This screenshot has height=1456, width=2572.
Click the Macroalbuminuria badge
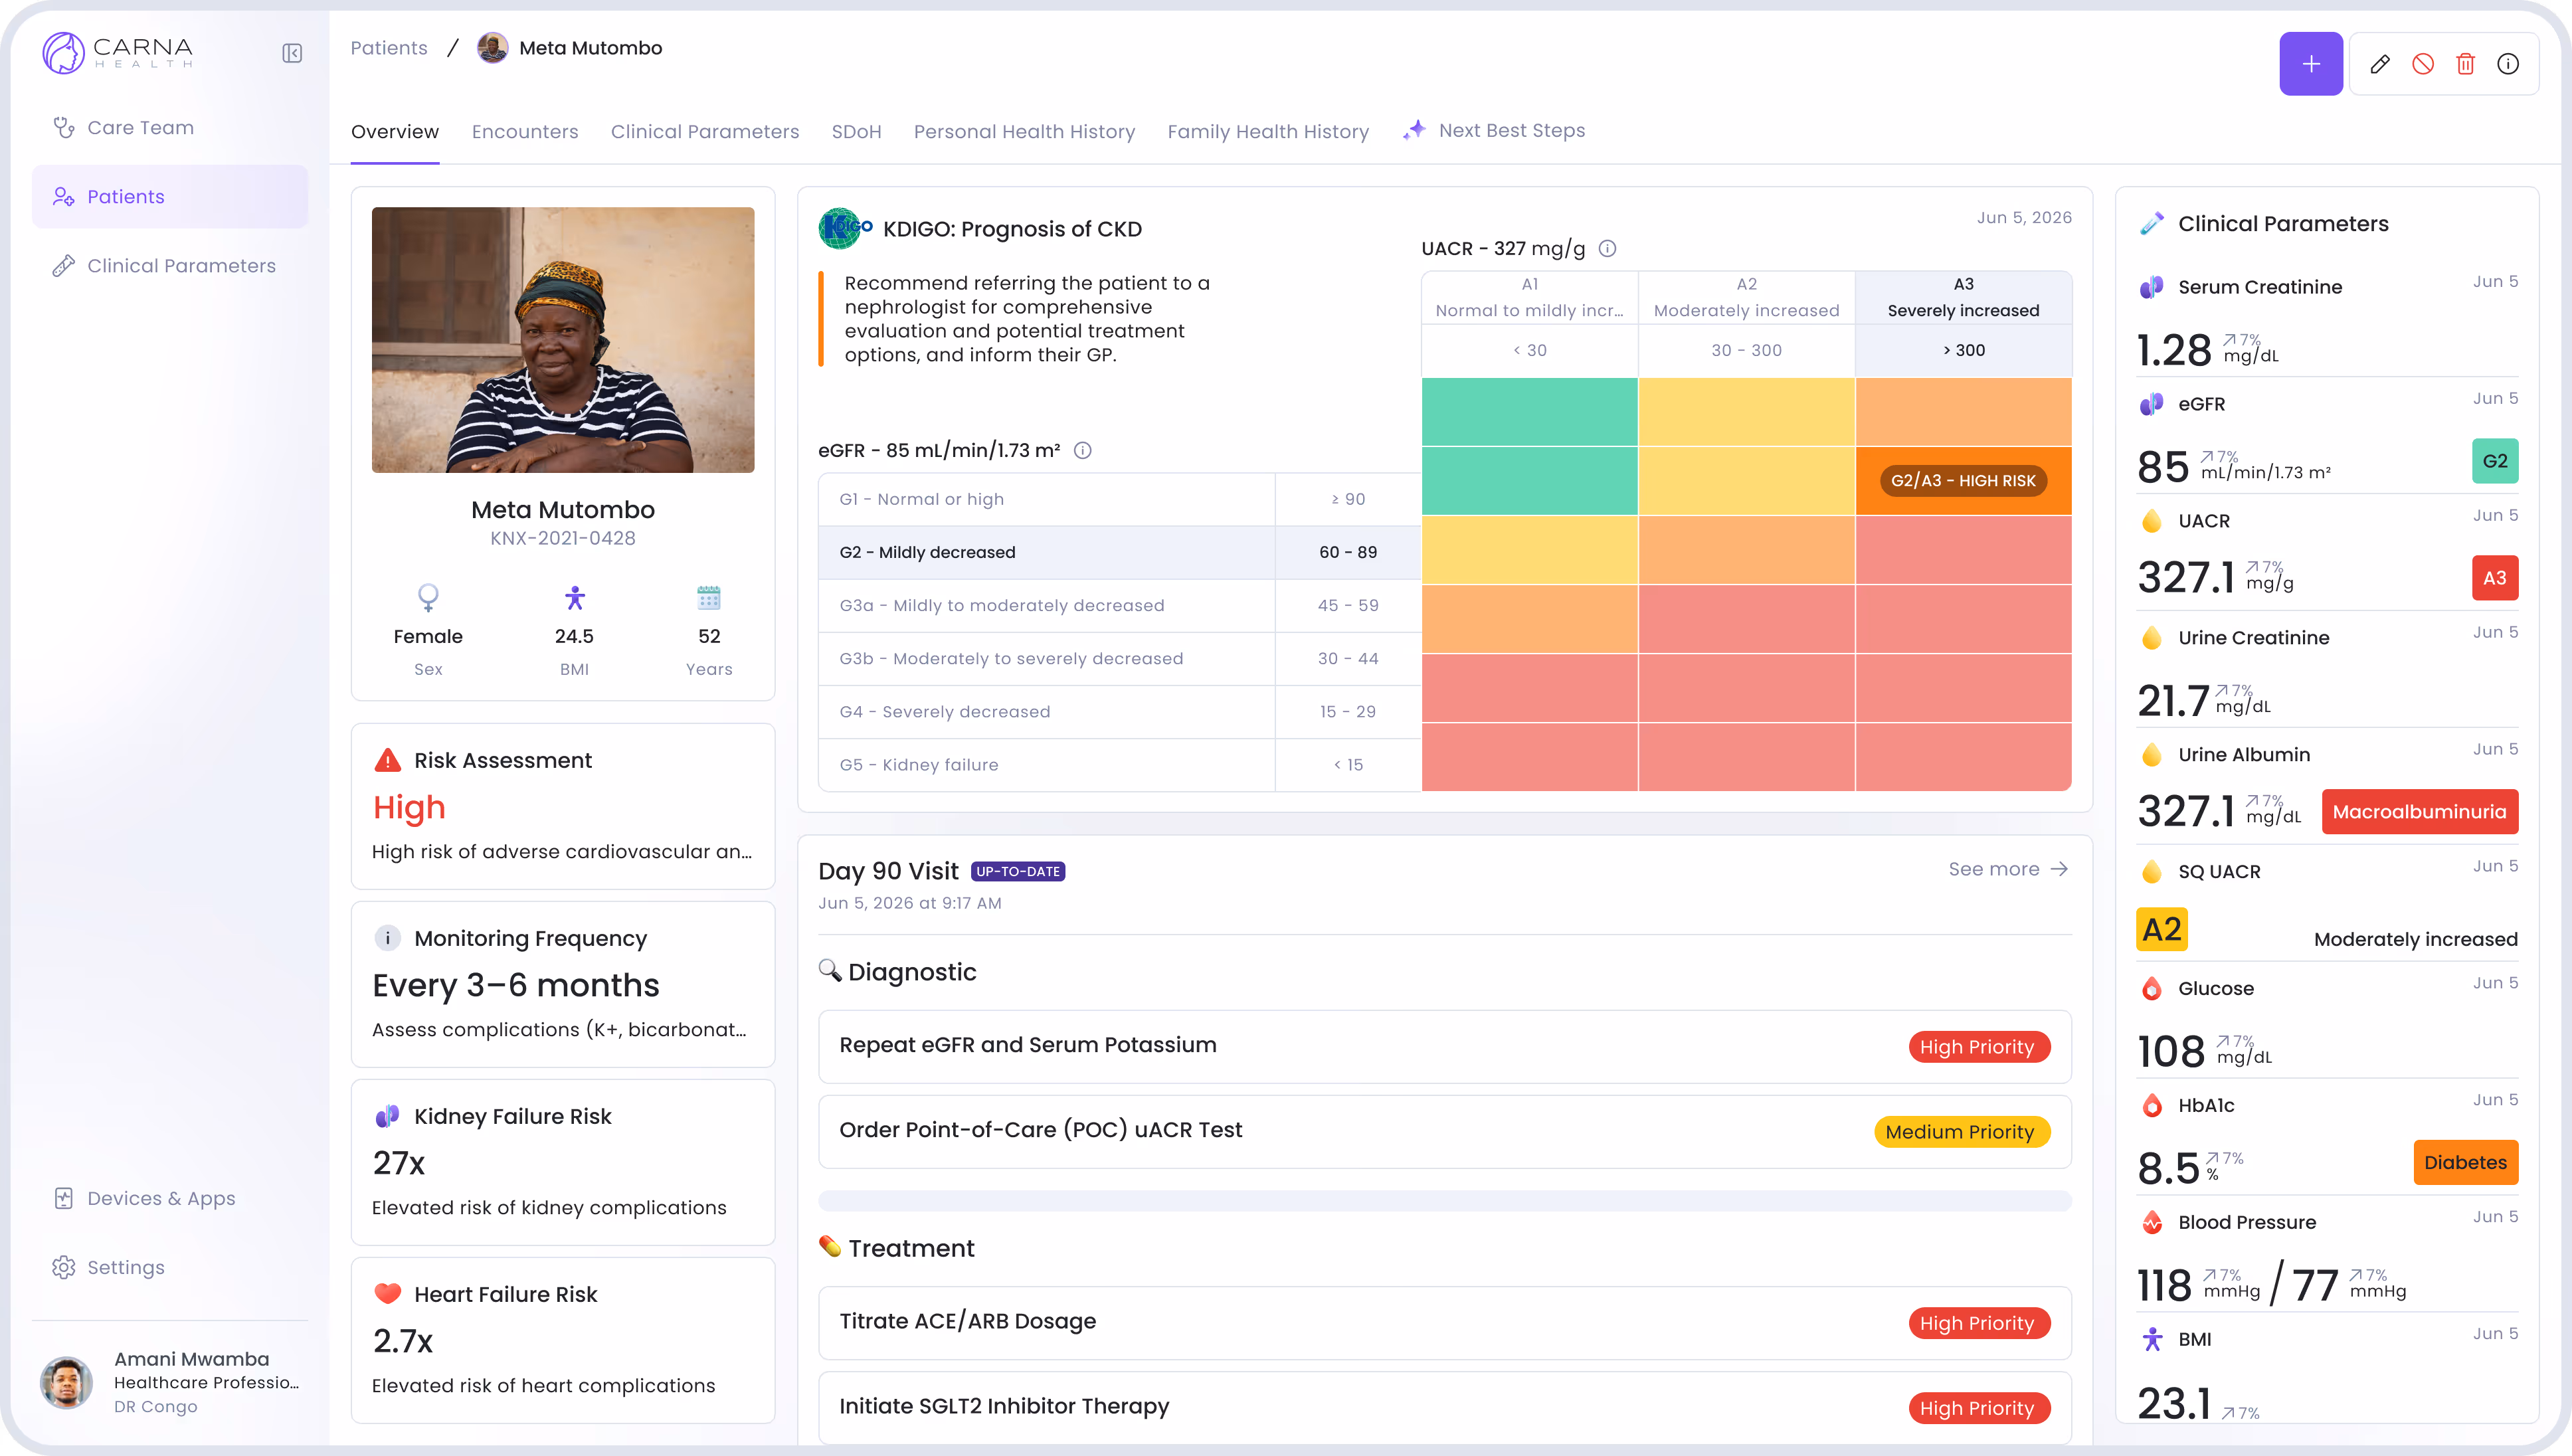click(x=2419, y=812)
